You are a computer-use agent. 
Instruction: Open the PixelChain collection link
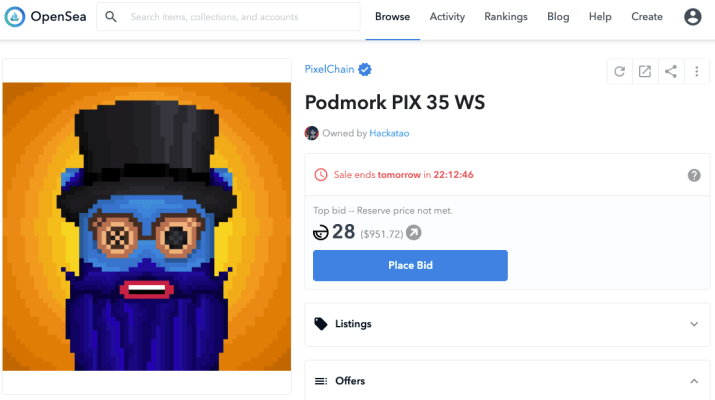click(x=329, y=69)
